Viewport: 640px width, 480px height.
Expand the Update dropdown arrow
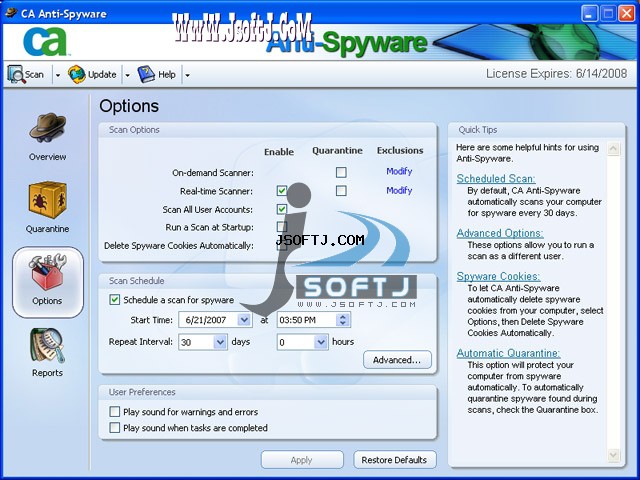(x=127, y=75)
